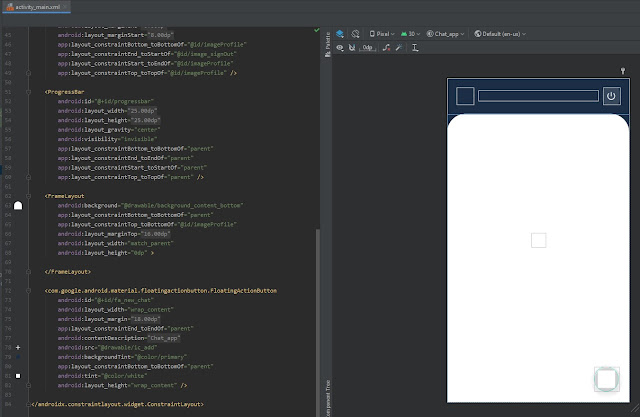Click the Select Design Surface layers icon
Viewport: 640px width, 417px height.
pos(341,32)
